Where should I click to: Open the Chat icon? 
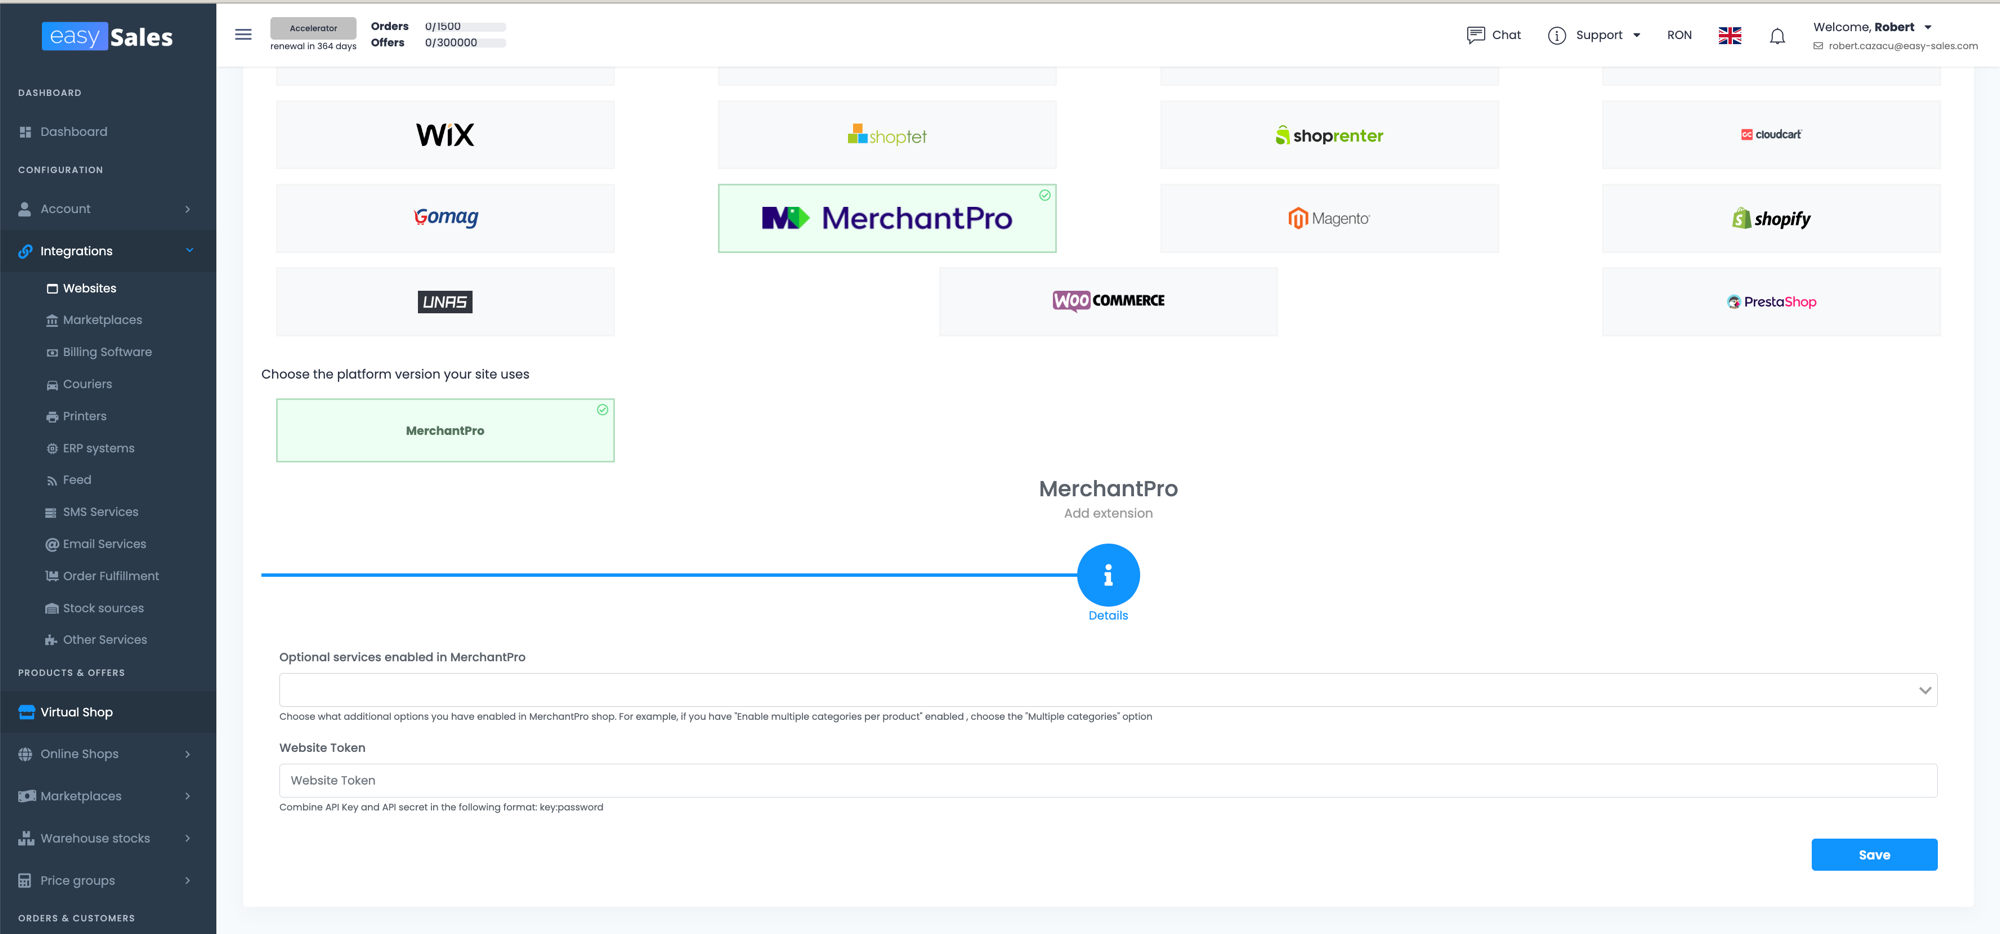1475,35
